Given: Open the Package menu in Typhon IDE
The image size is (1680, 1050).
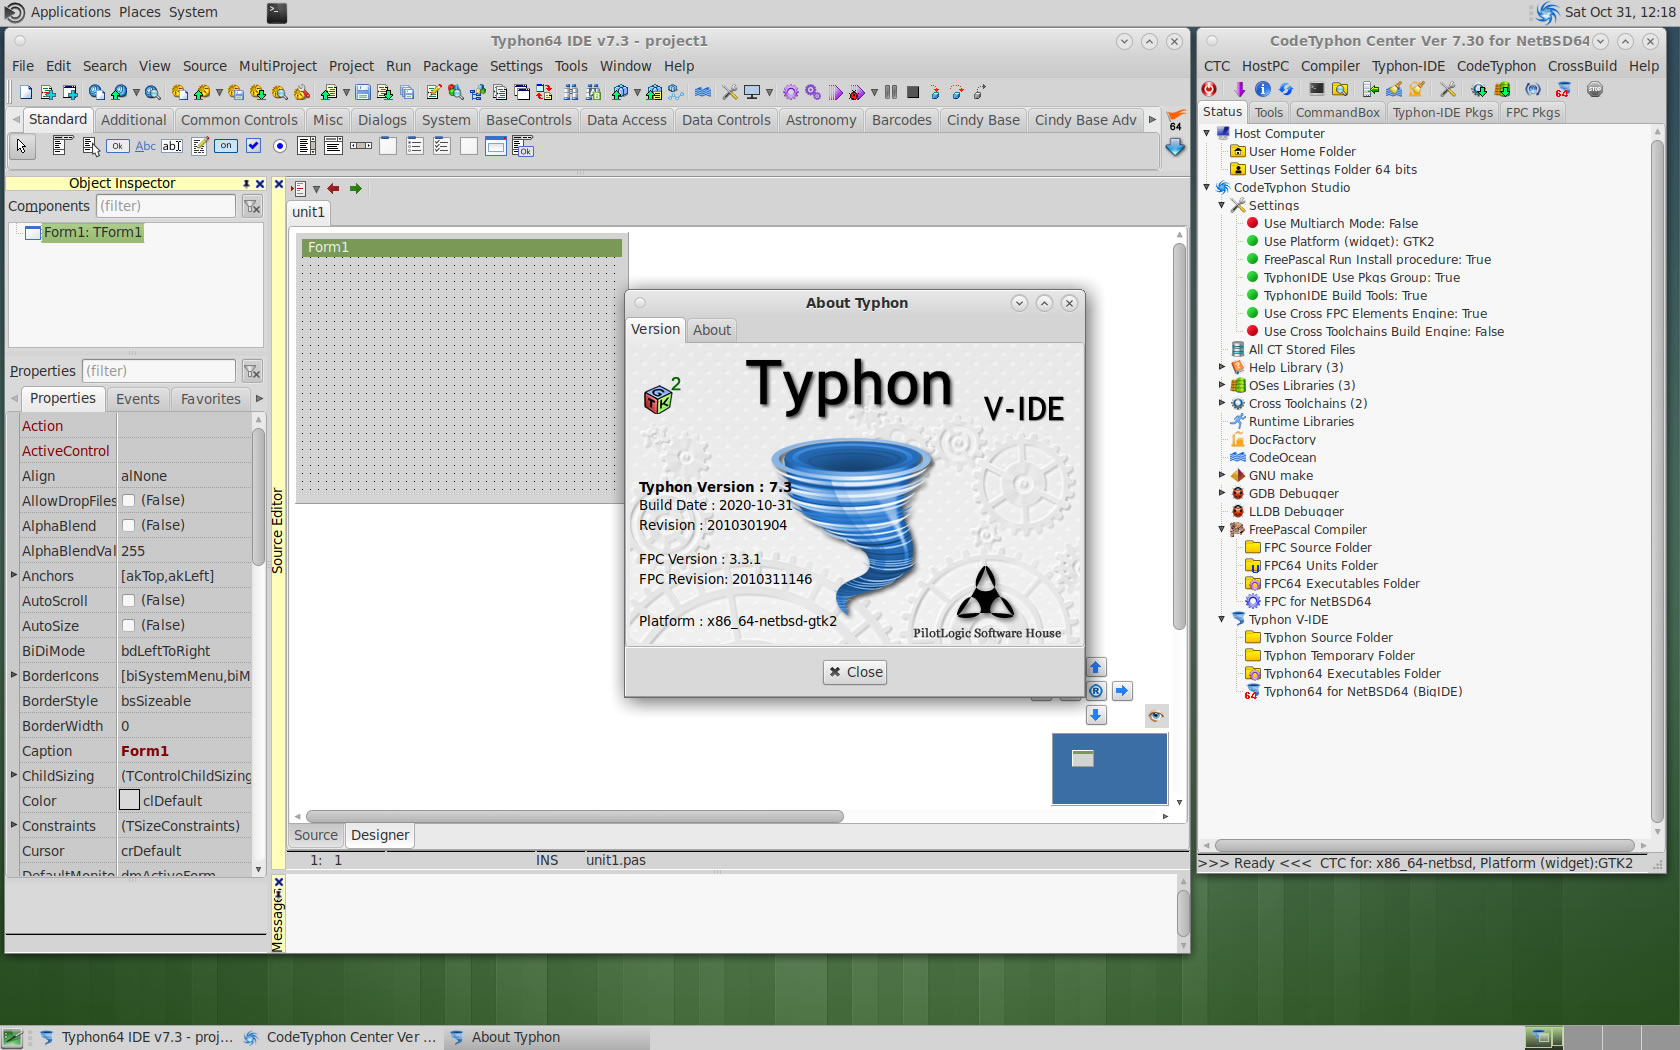Looking at the screenshot, I should [x=450, y=66].
